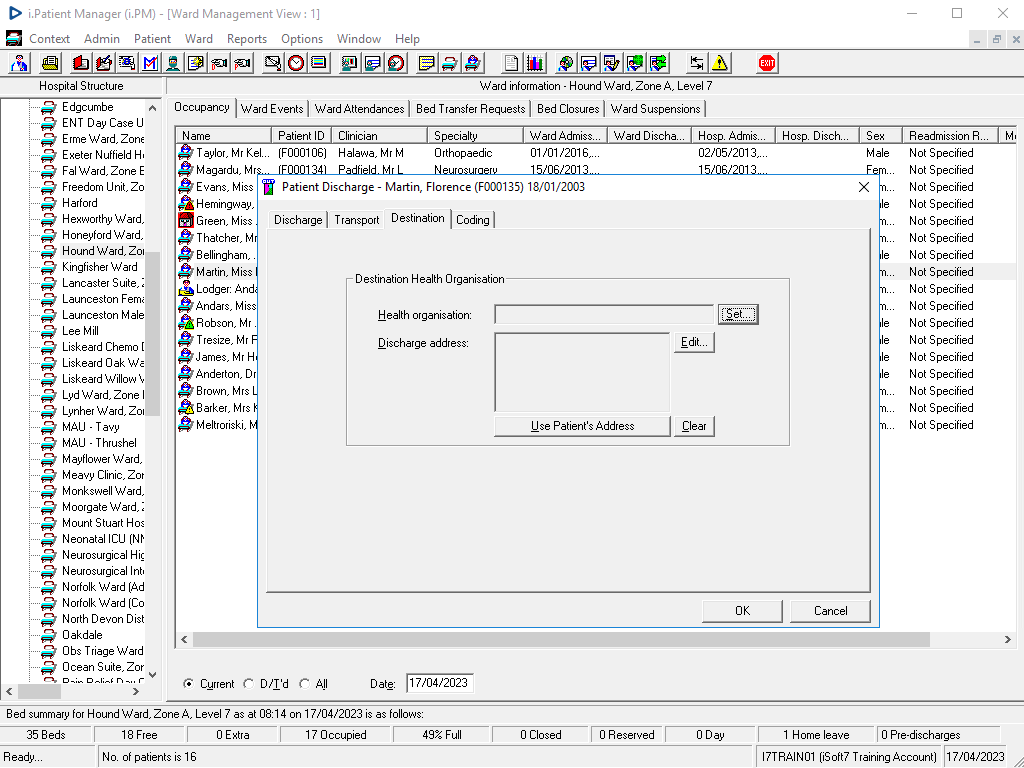The height and width of the screenshot is (768, 1024).
Task: Click the application icon left of Context menu
Action: click(x=14, y=39)
